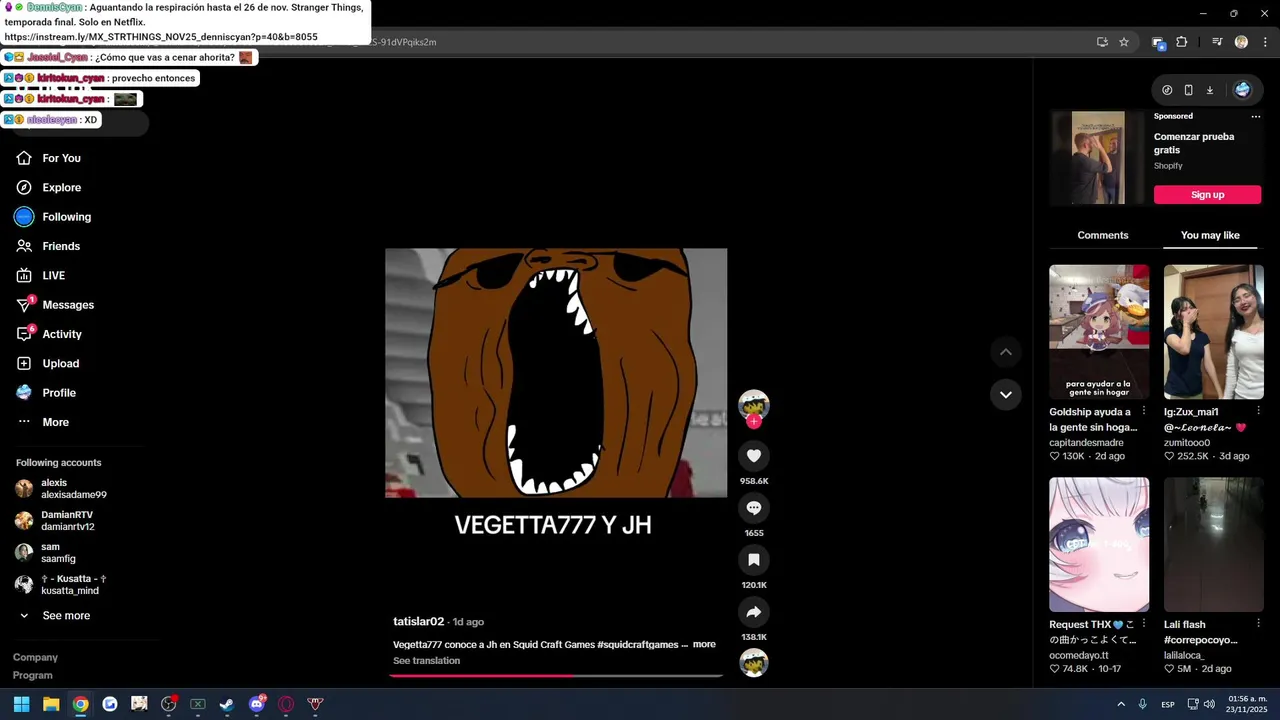Seek in the video progress bar

(x=556, y=676)
